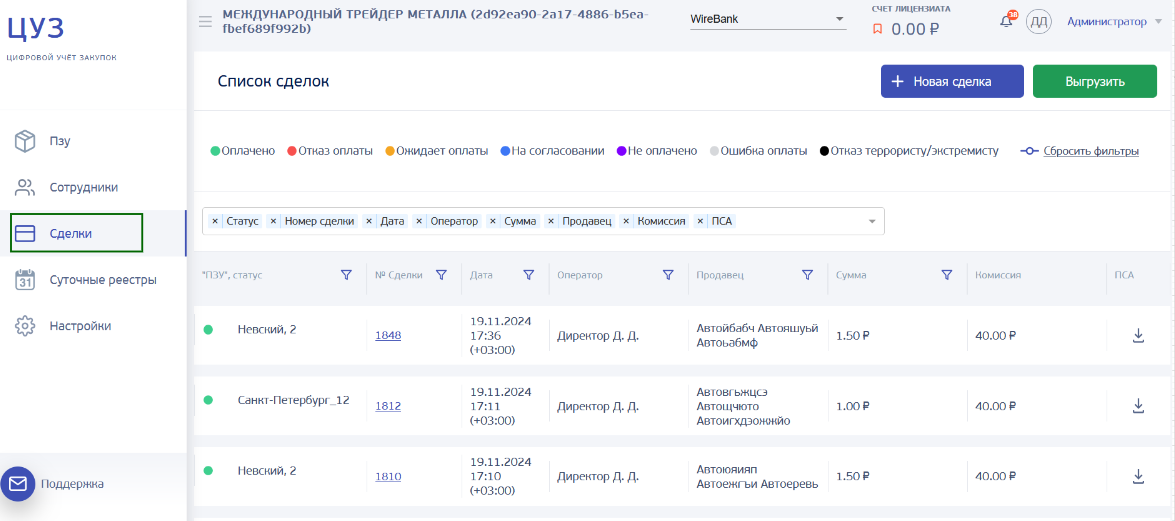
Task: Click filter icon for Продавец column
Action: [807, 275]
